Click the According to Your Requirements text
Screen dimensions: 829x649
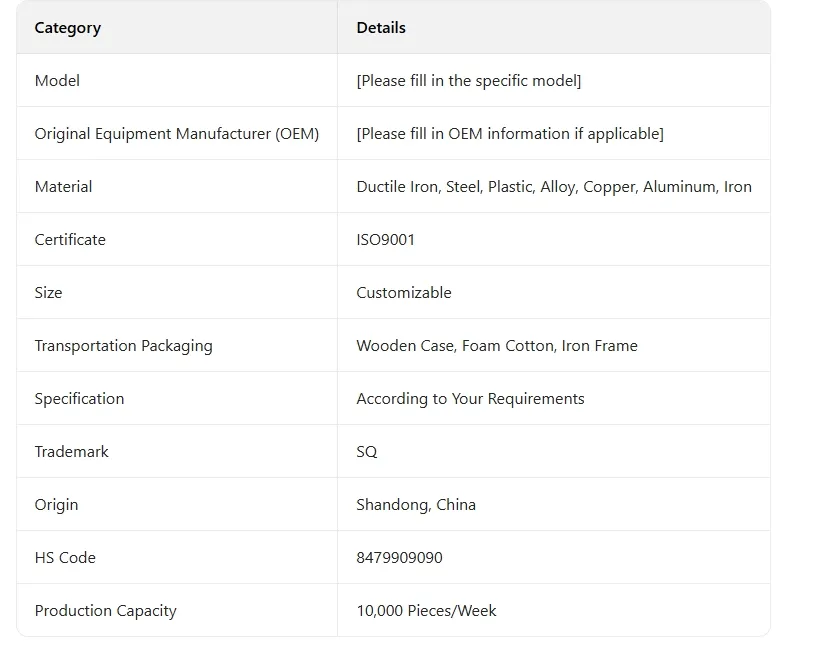470,399
